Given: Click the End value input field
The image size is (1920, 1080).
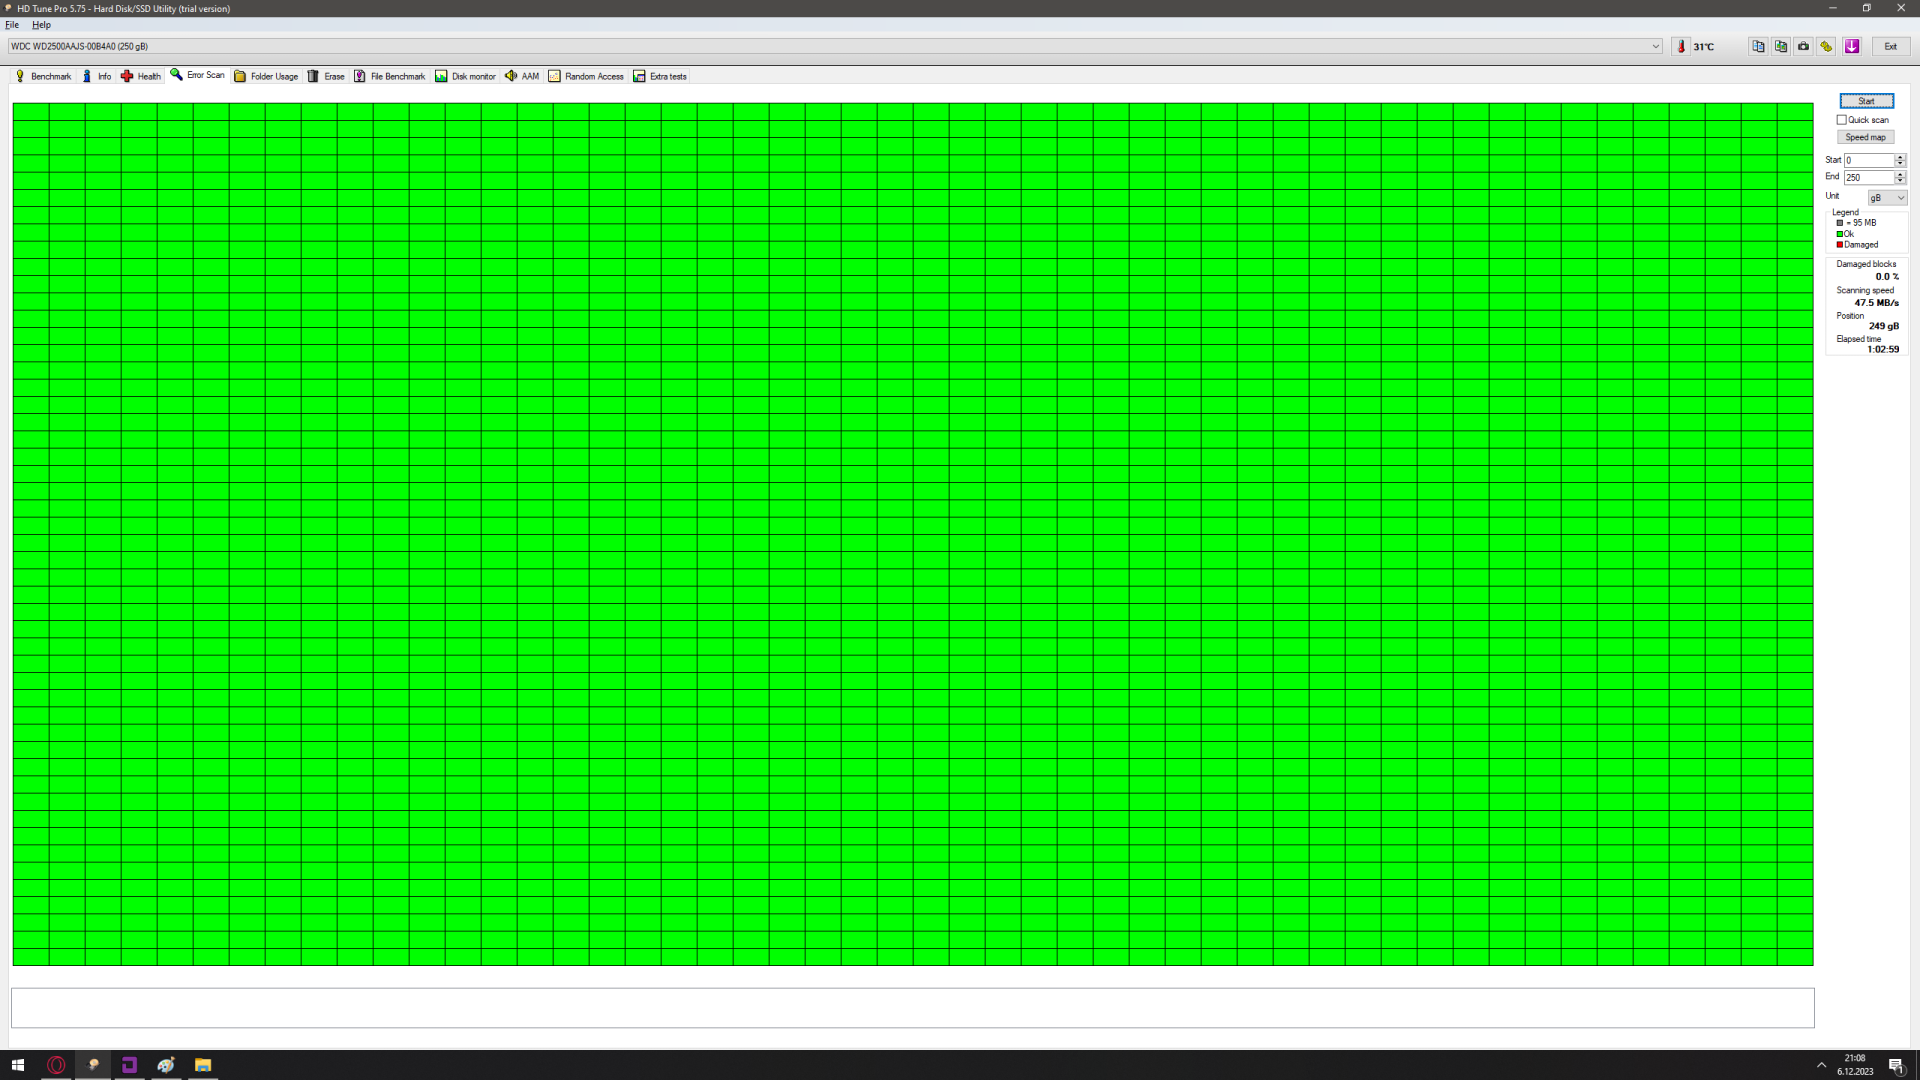Looking at the screenshot, I should [1868, 178].
